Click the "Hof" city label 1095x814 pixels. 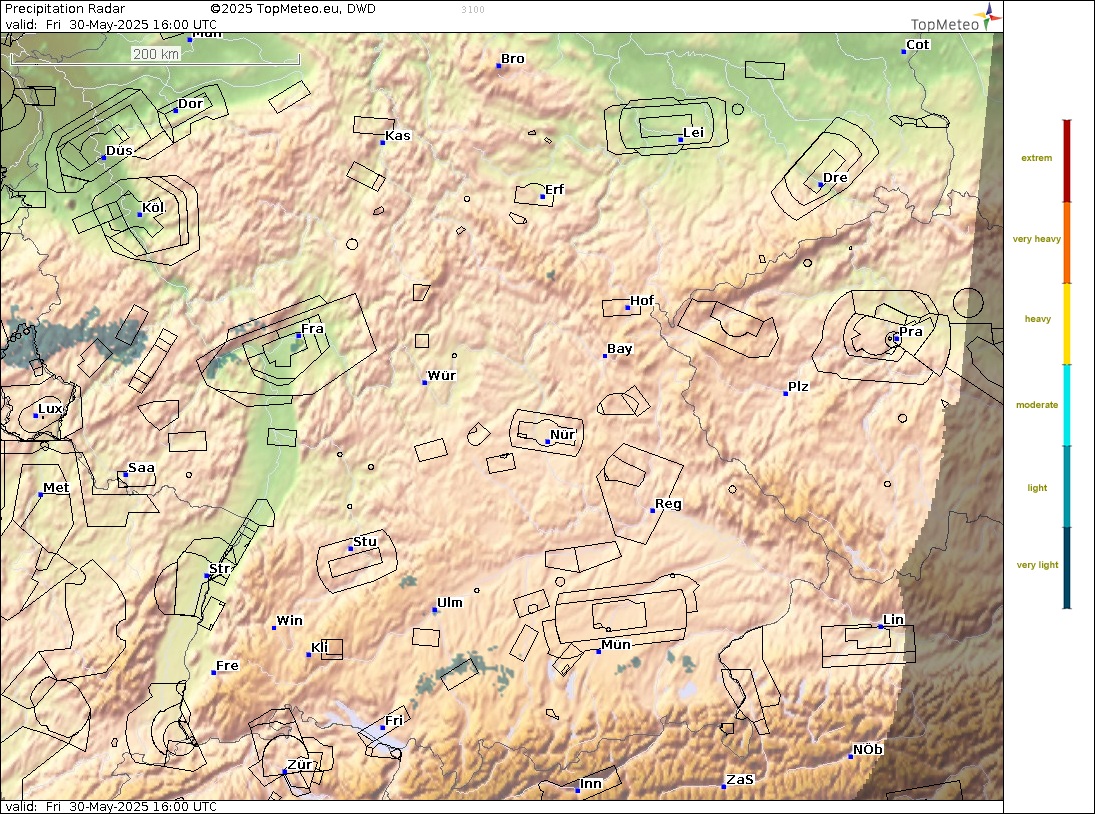click(x=642, y=301)
